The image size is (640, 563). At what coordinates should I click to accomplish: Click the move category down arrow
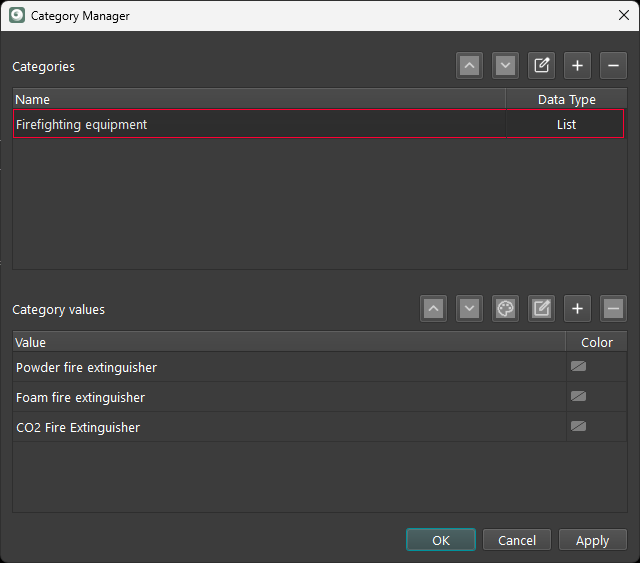[x=505, y=66]
